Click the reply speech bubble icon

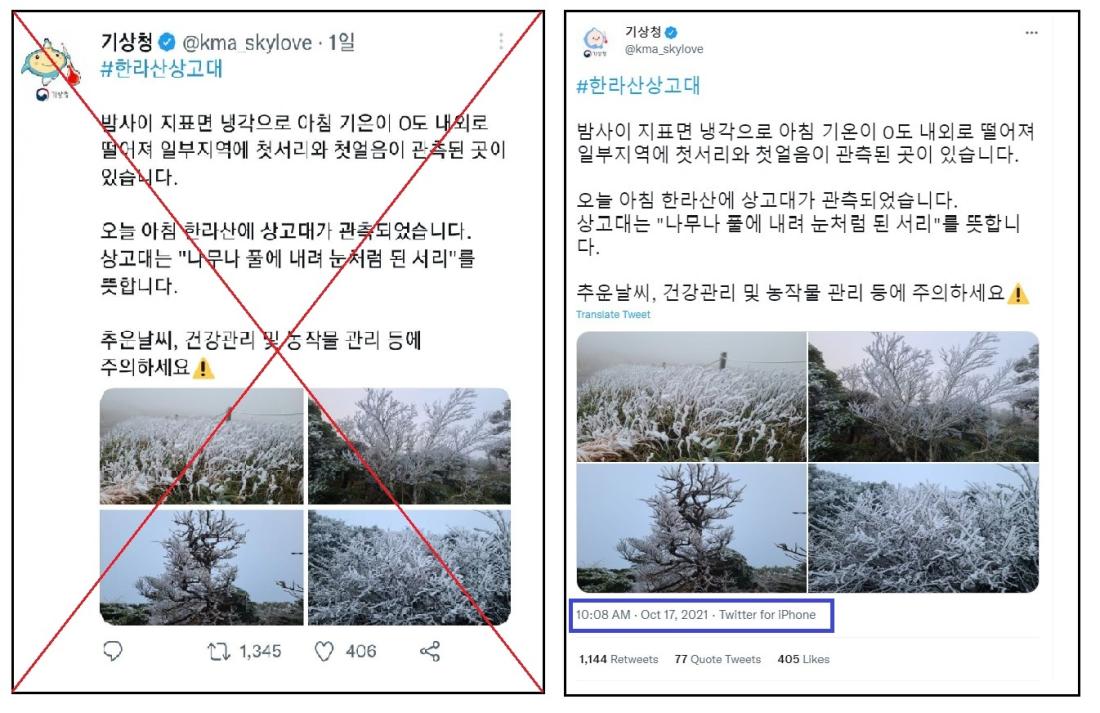113,652
